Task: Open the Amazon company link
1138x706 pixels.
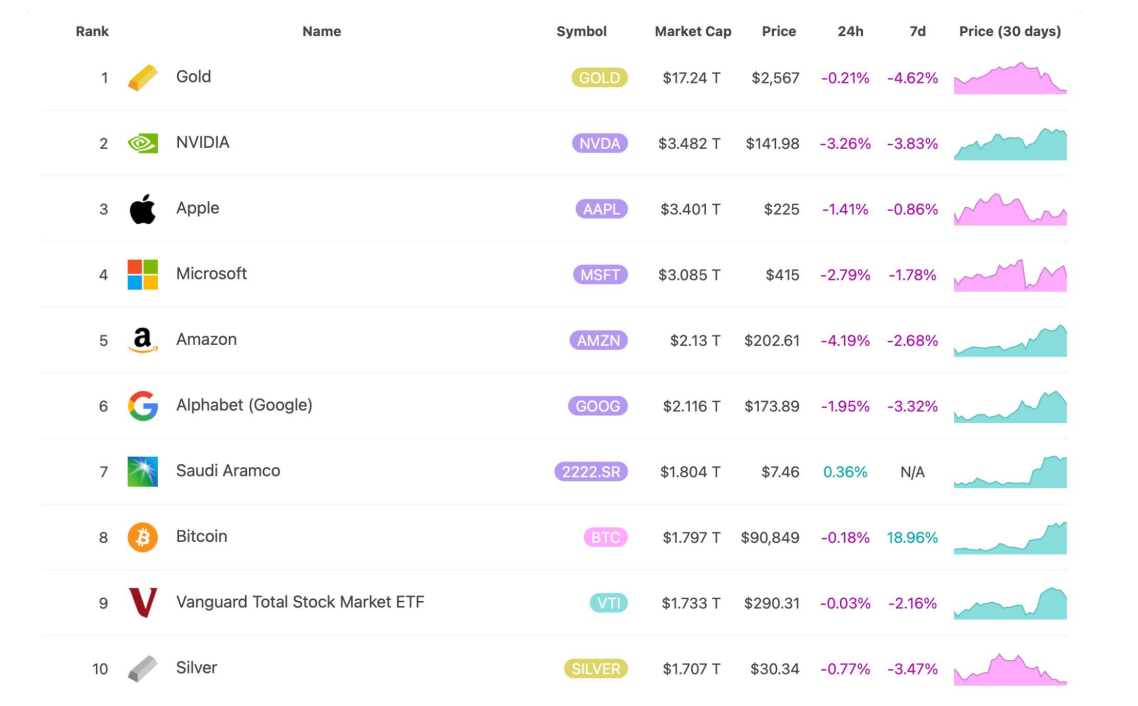Action: pyautogui.click(x=206, y=340)
